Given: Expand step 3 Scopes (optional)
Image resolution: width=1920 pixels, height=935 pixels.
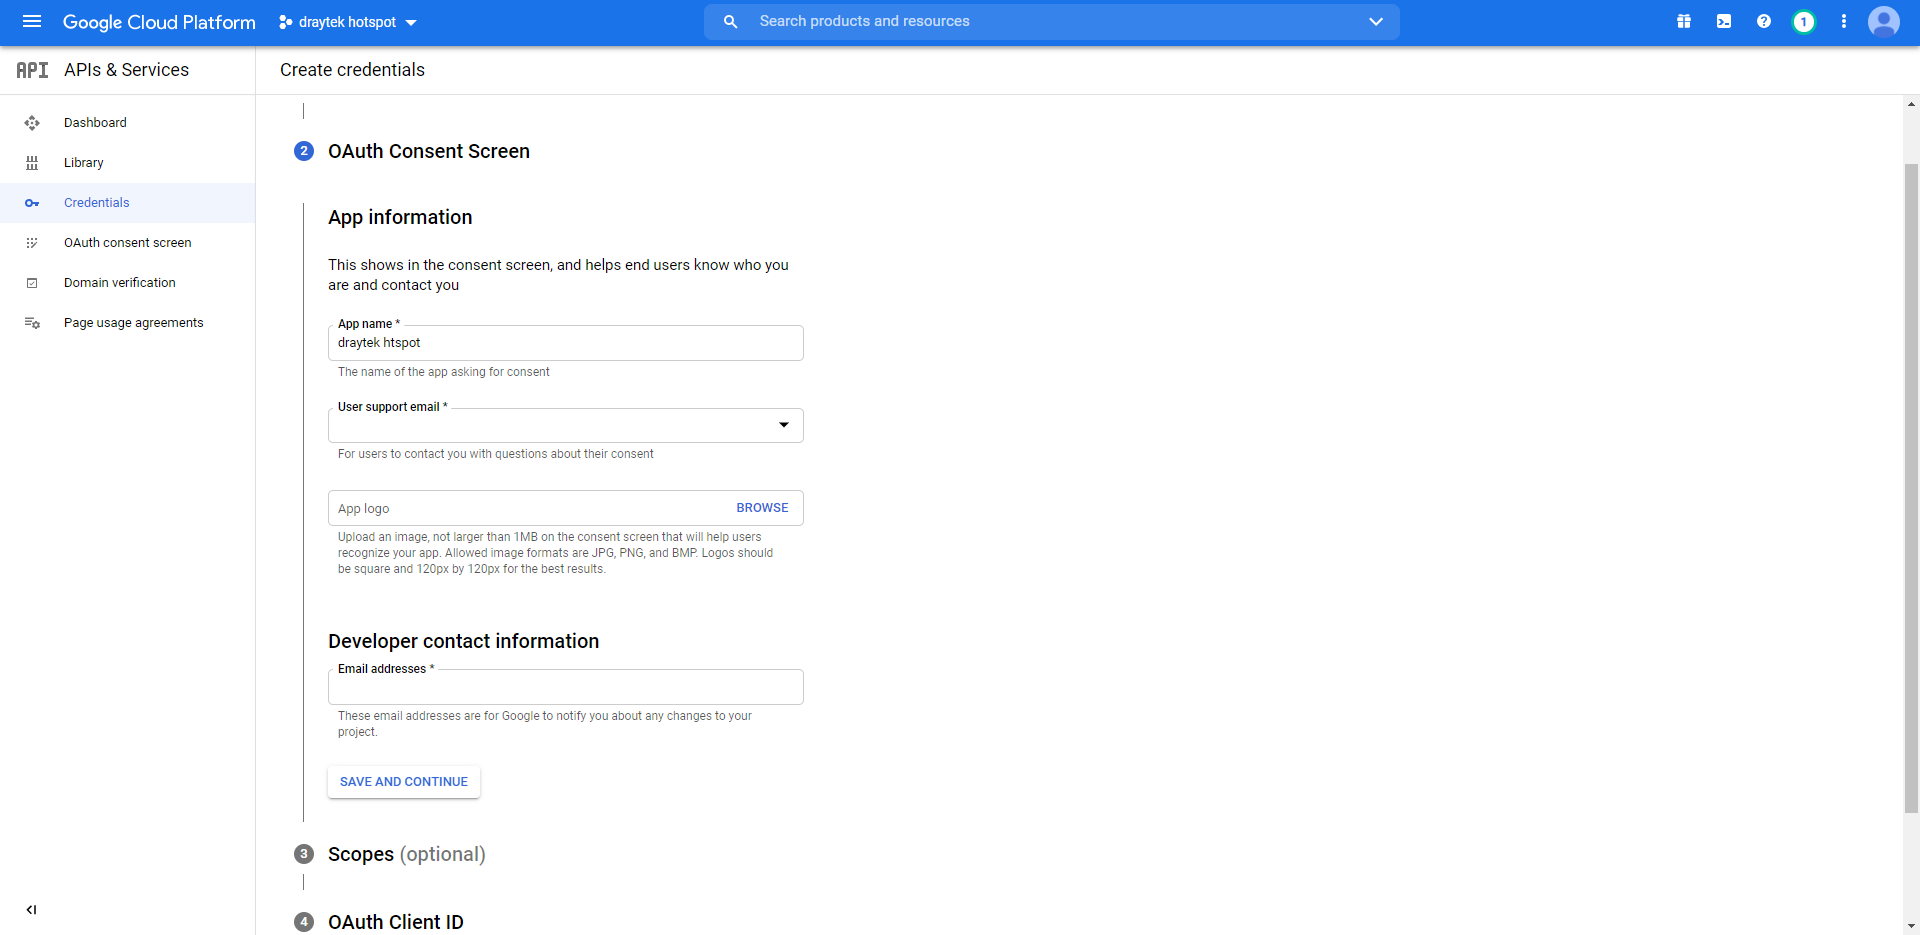Looking at the screenshot, I should coord(407,854).
